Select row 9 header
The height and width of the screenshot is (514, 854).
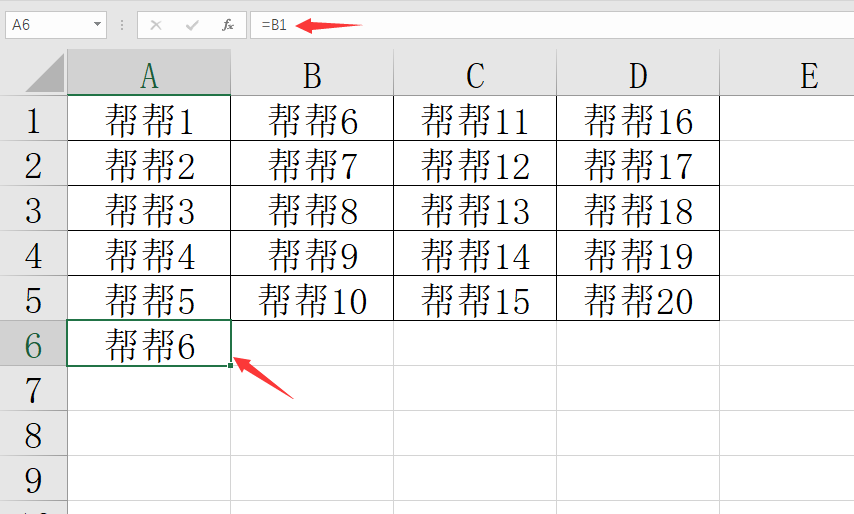coord(33,479)
